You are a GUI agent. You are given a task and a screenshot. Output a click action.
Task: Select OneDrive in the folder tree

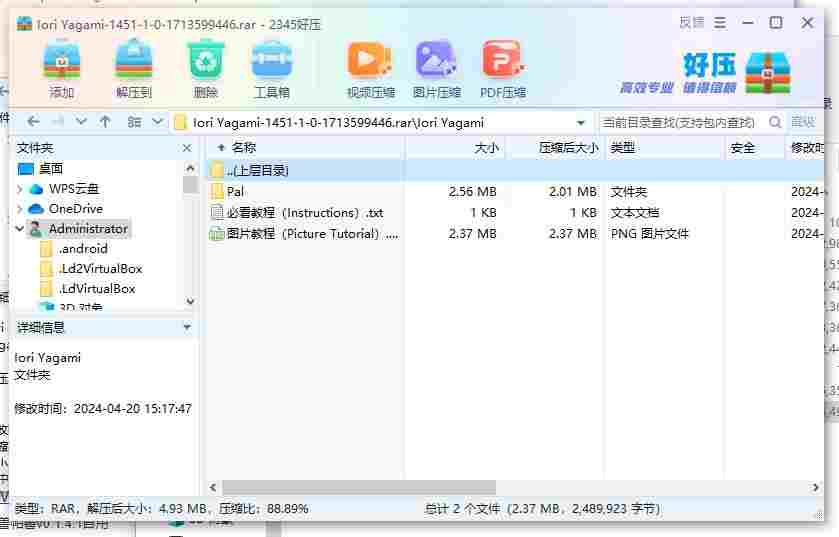[65, 209]
